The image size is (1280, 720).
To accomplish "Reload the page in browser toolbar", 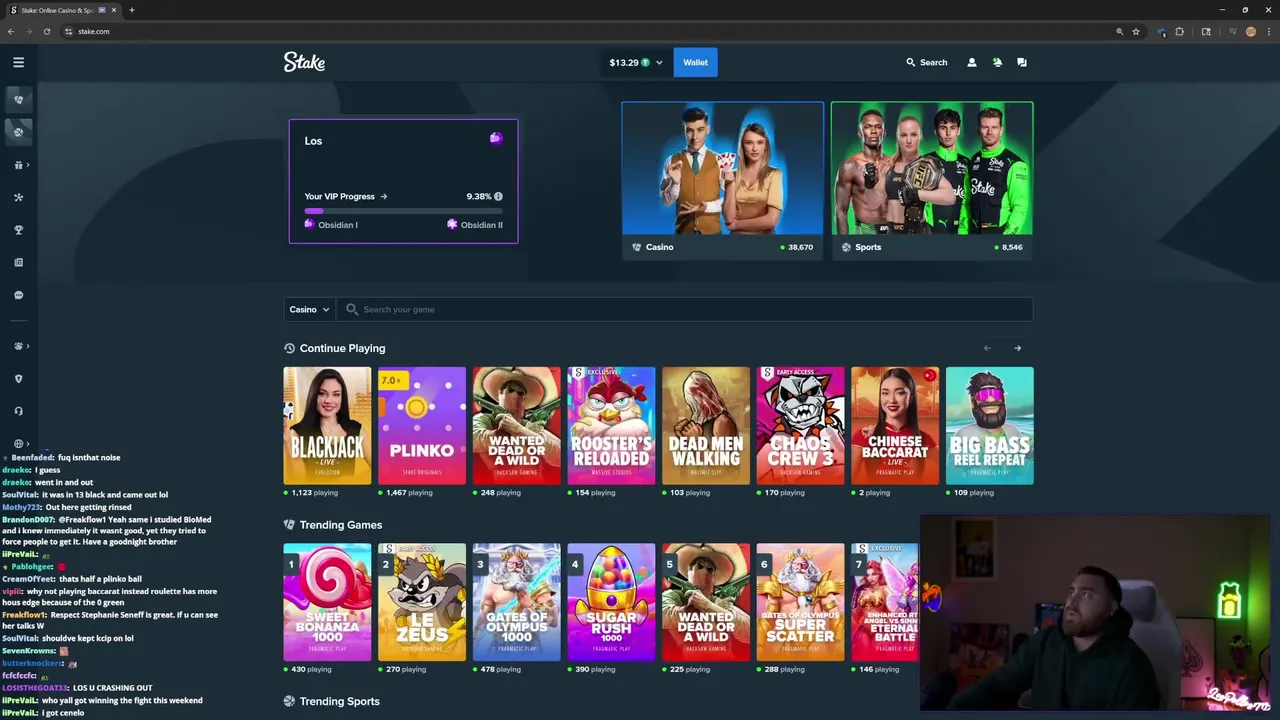I will (46, 31).
